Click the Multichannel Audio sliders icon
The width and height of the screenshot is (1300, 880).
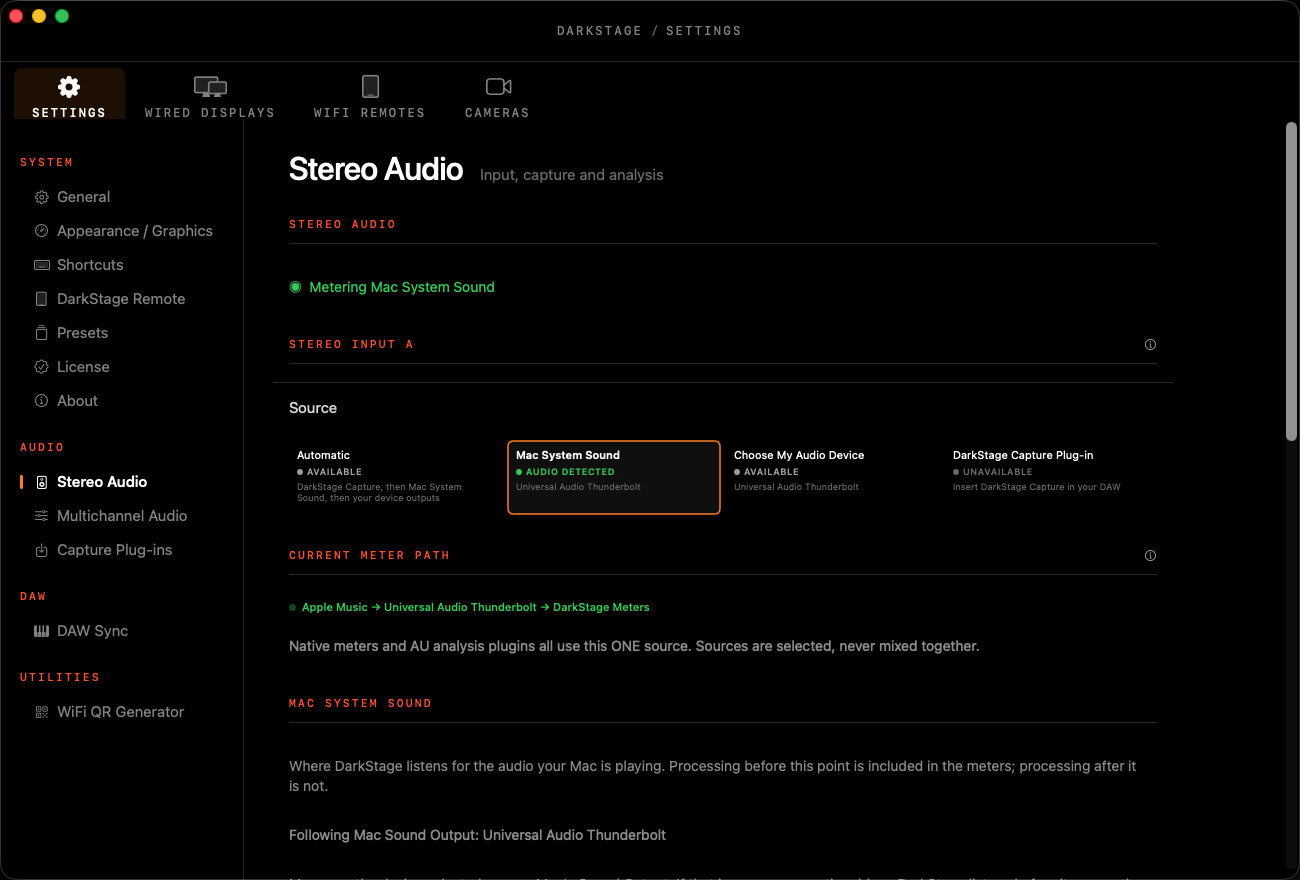pyautogui.click(x=41, y=516)
